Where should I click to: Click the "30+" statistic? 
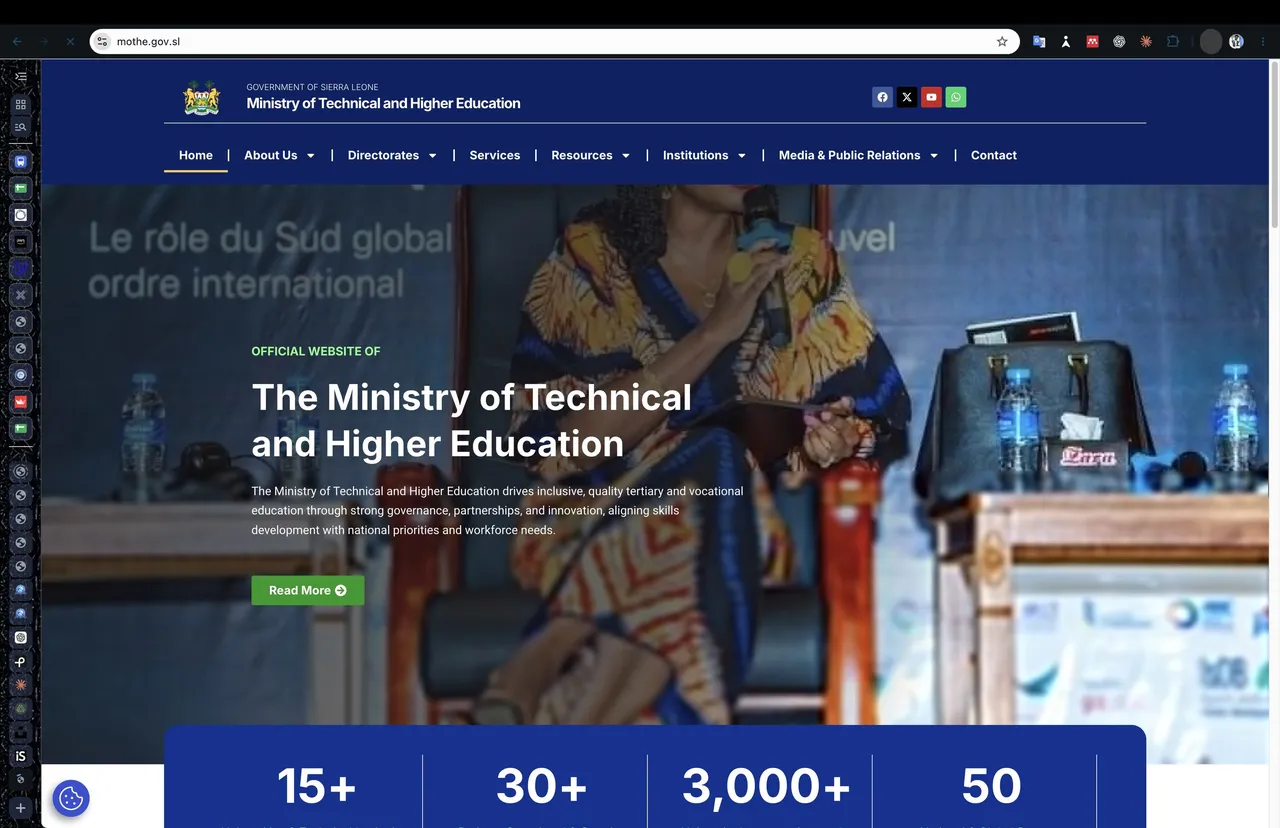(x=542, y=786)
